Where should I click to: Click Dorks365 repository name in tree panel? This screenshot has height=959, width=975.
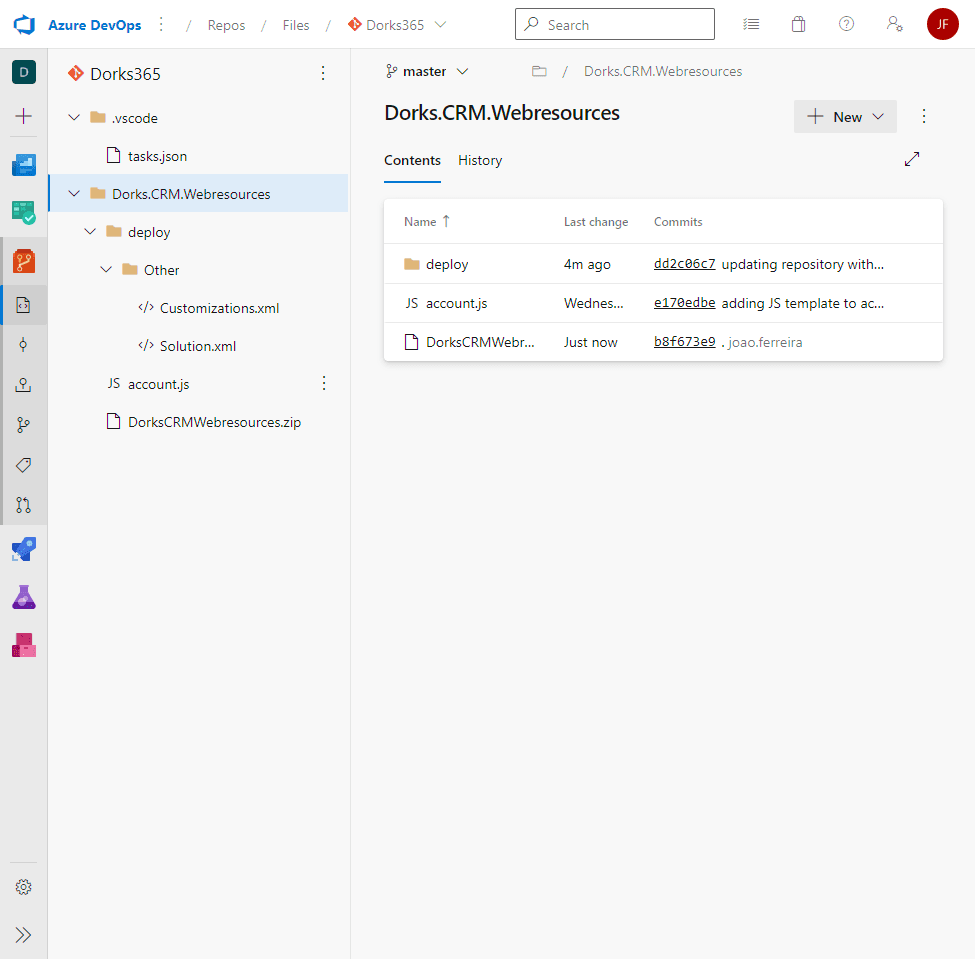pyautogui.click(x=126, y=74)
